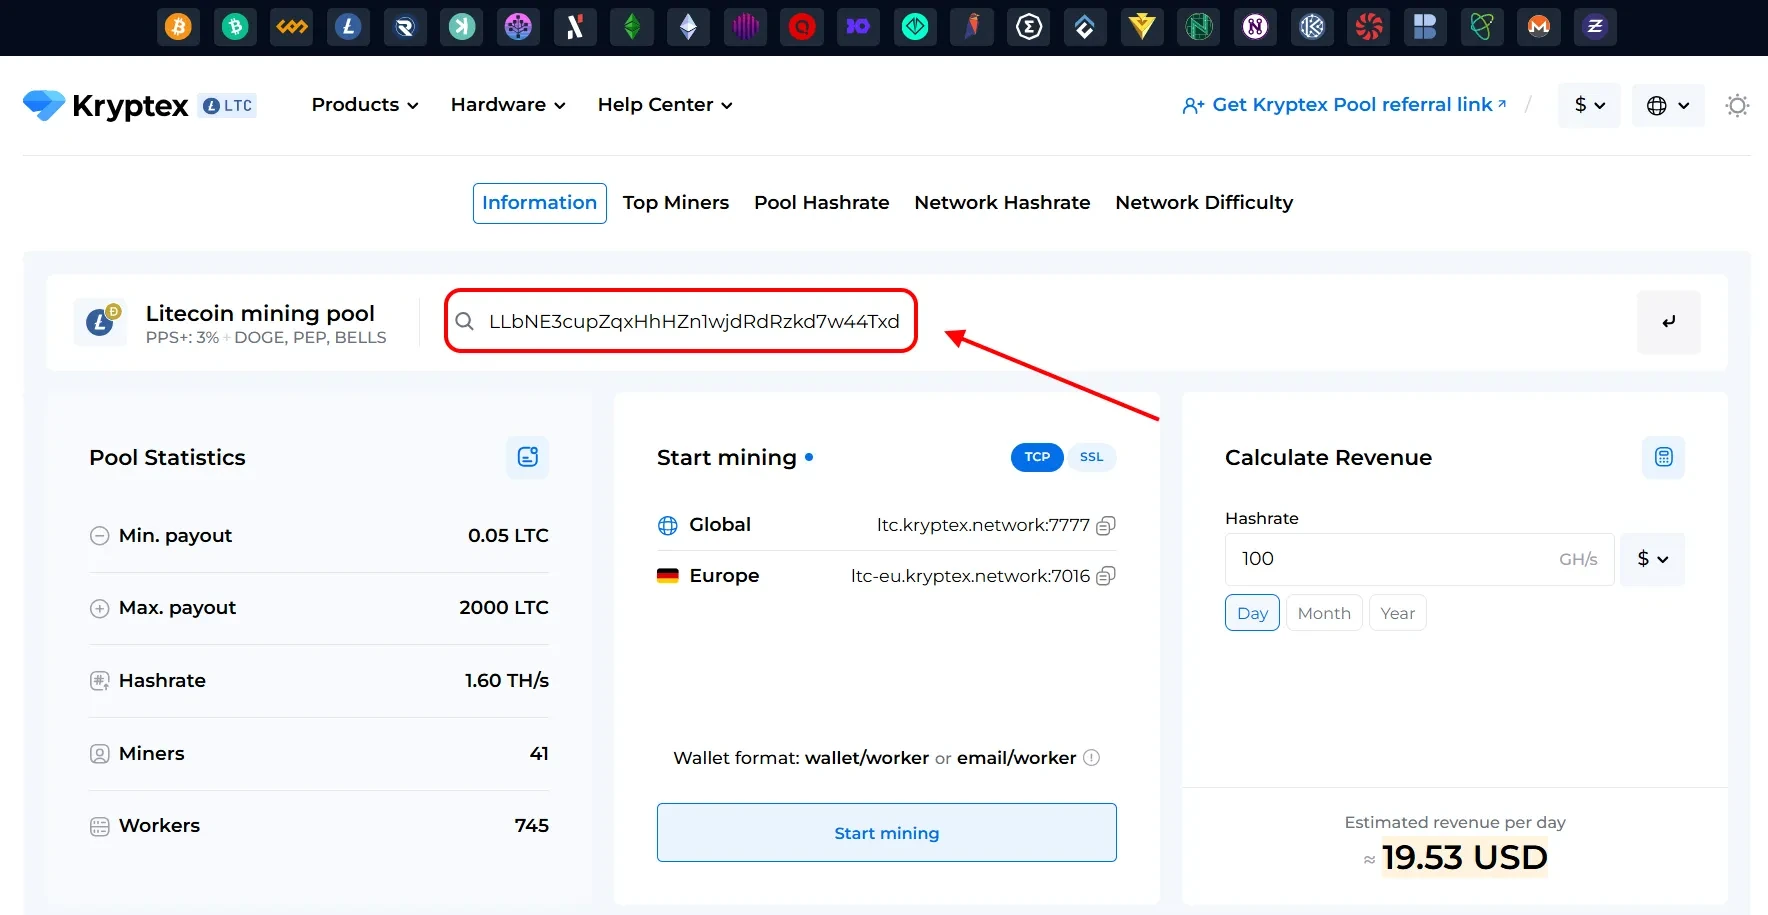Screen dimensions: 1768x915
Task: Select the Litecoin coin icon in top bar
Action: click(x=348, y=27)
